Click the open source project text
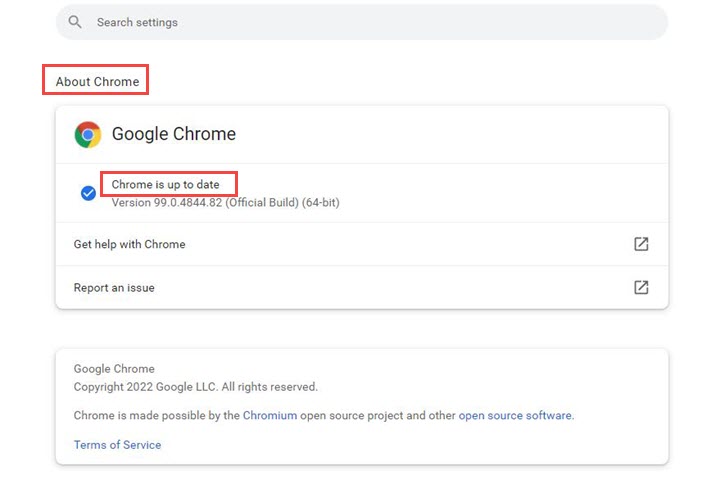 tap(366, 415)
